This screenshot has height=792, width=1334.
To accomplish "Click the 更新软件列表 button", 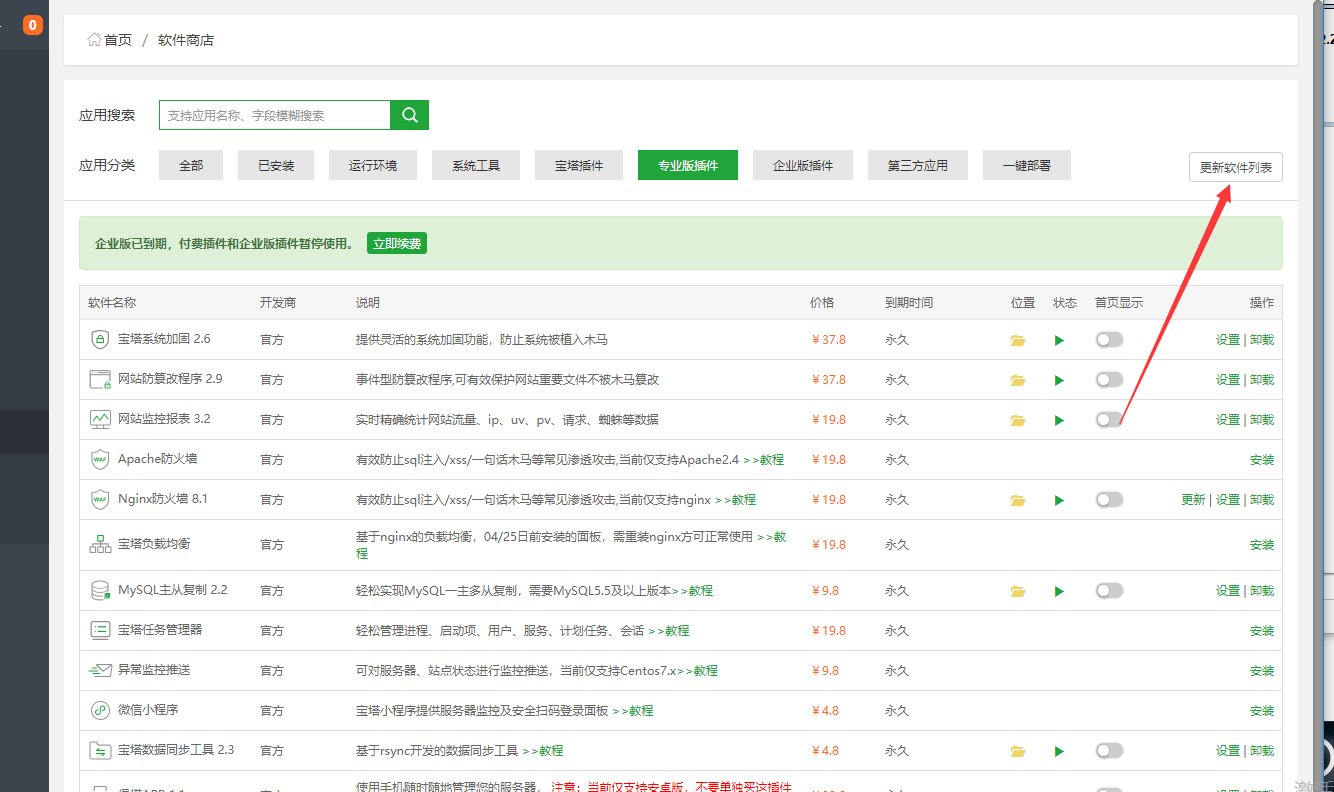I will click(x=1235, y=167).
